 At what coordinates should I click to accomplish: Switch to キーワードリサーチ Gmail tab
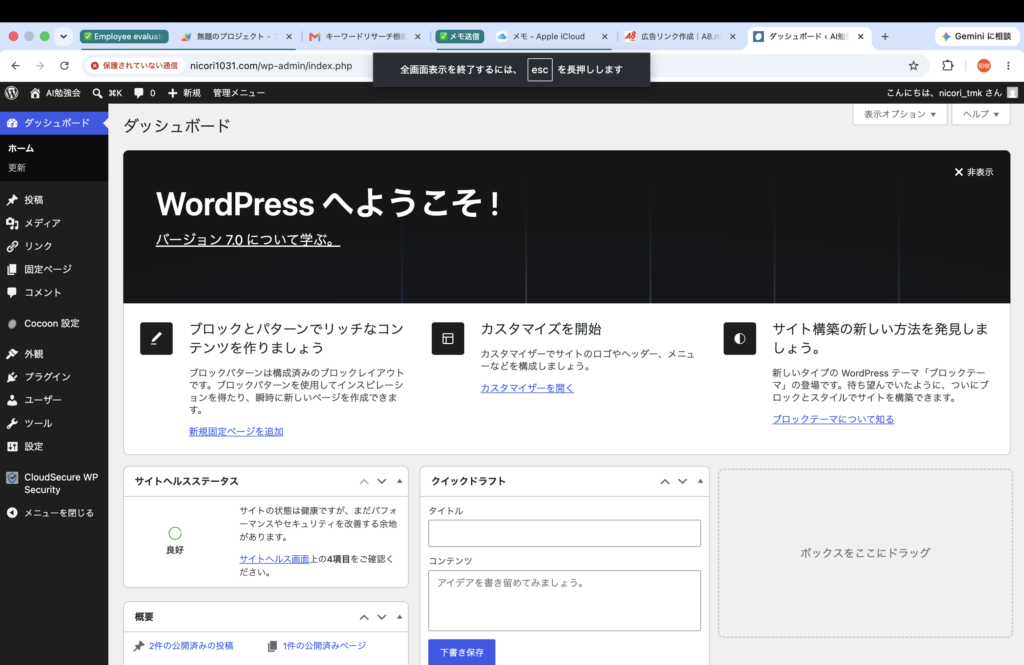tap(364, 37)
